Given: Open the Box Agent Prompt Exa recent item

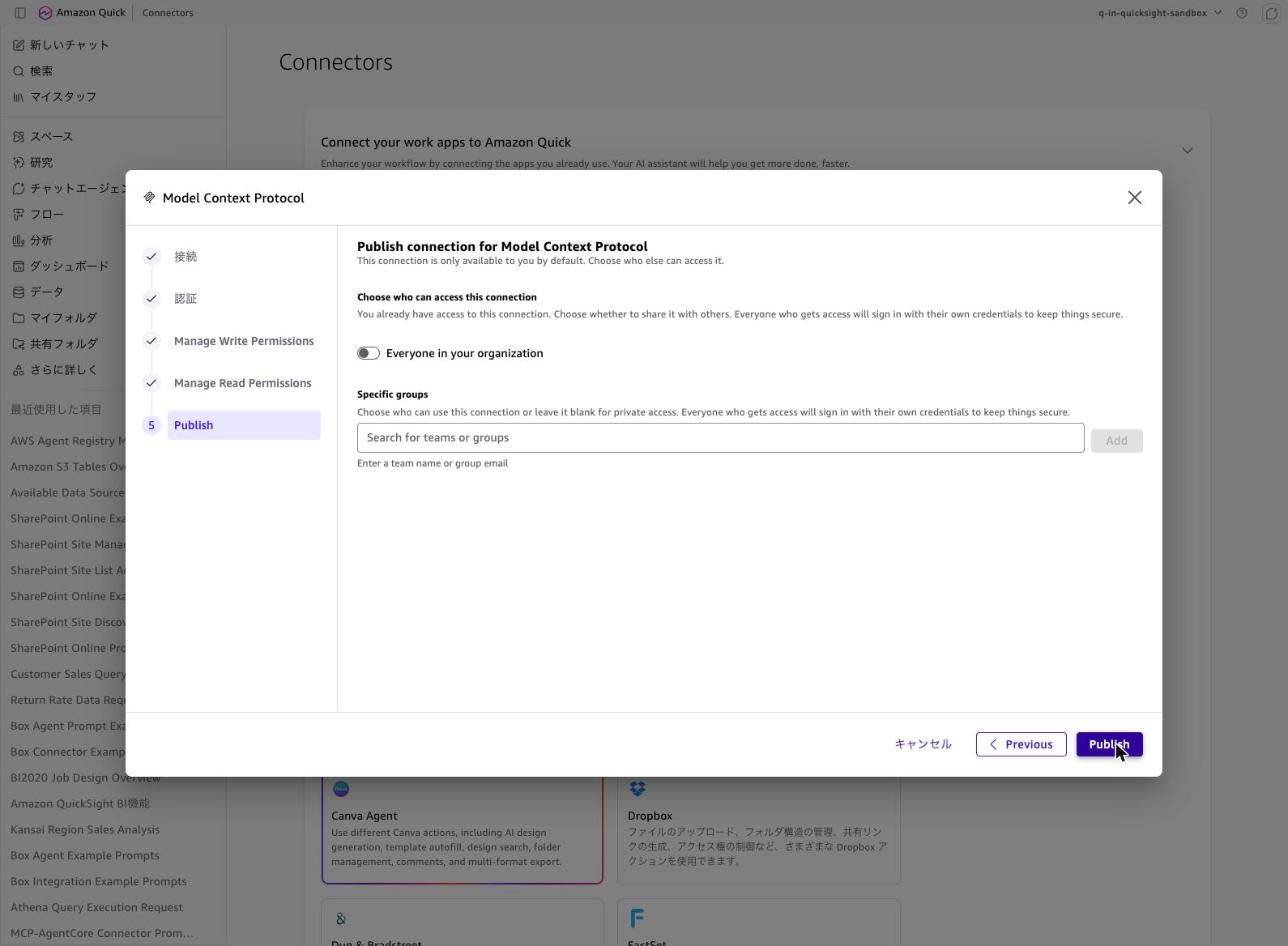Looking at the screenshot, I should click(68, 726).
